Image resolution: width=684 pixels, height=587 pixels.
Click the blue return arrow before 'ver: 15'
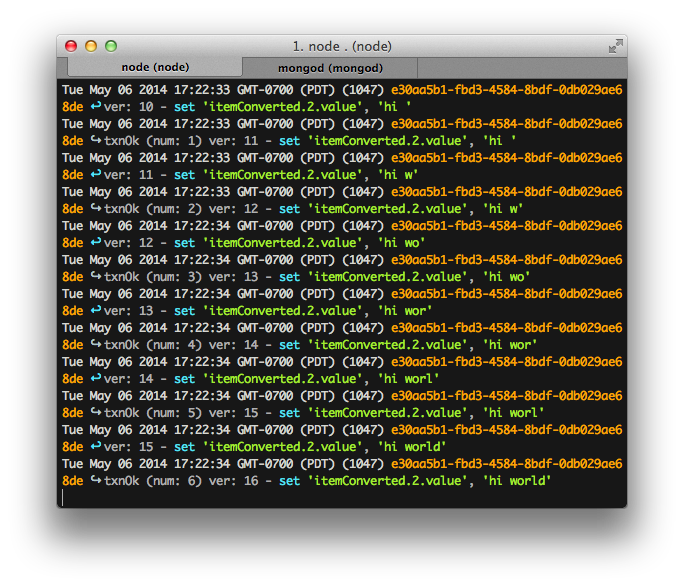coord(95,447)
